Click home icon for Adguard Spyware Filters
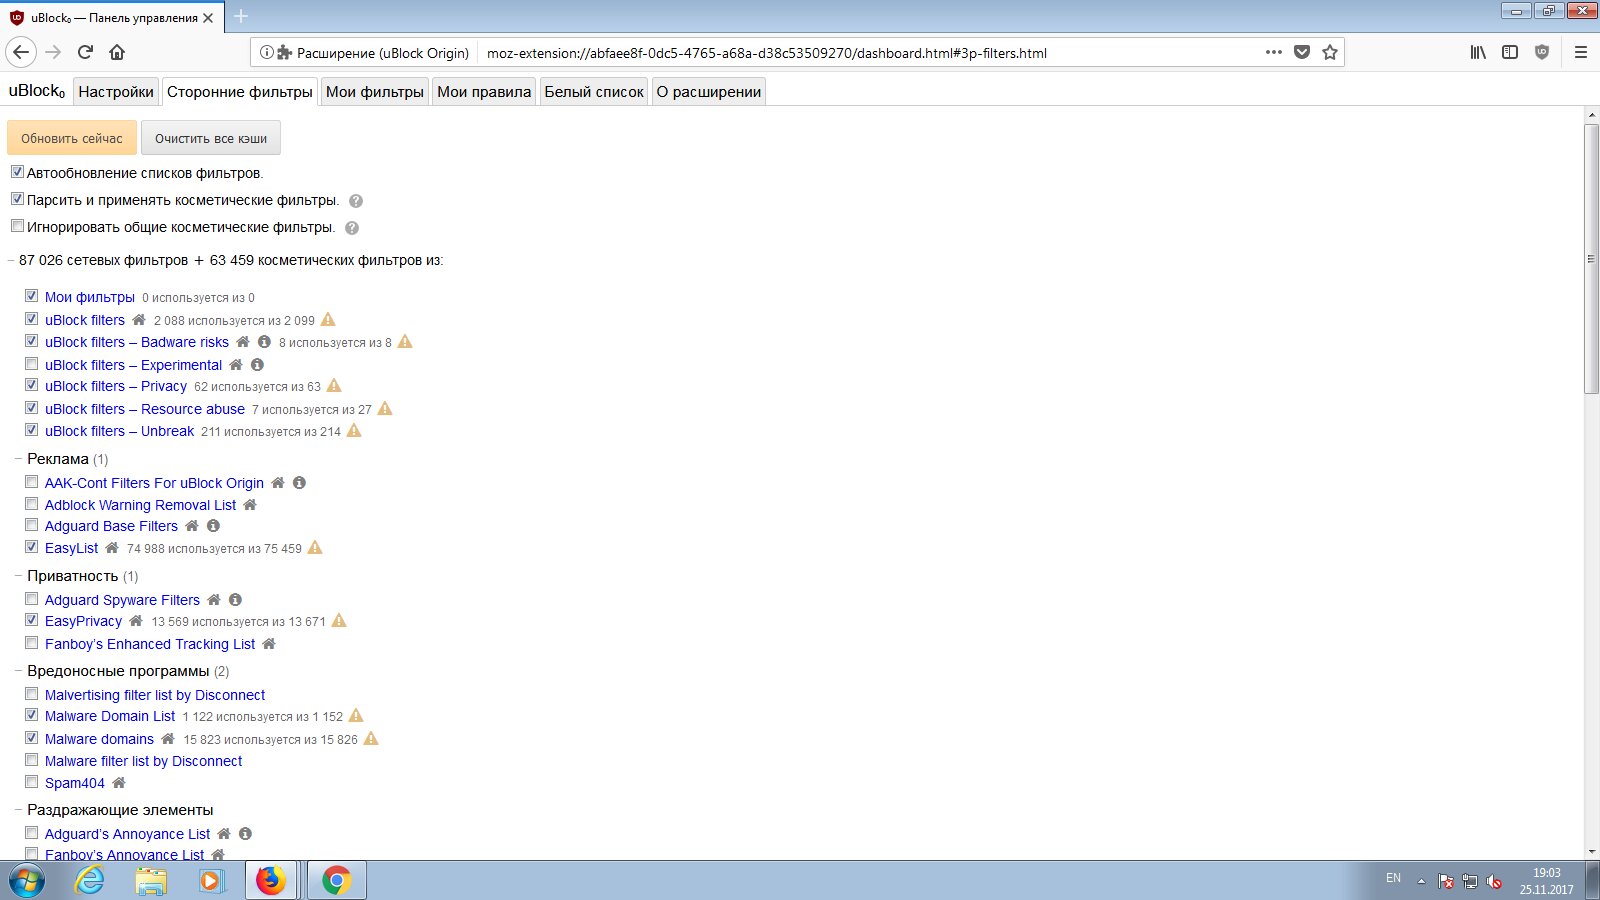The width and height of the screenshot is (1600, 900). click(214, 600)
